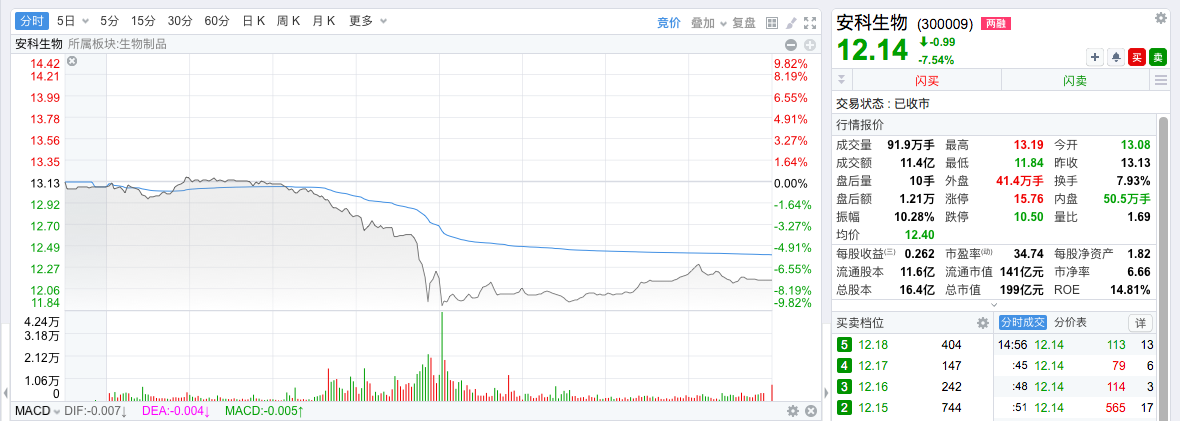The width and height of the screenshot is (1180, 421).
Task: Switch to 5日 chart tab
Action: click(x=66, y=21)
